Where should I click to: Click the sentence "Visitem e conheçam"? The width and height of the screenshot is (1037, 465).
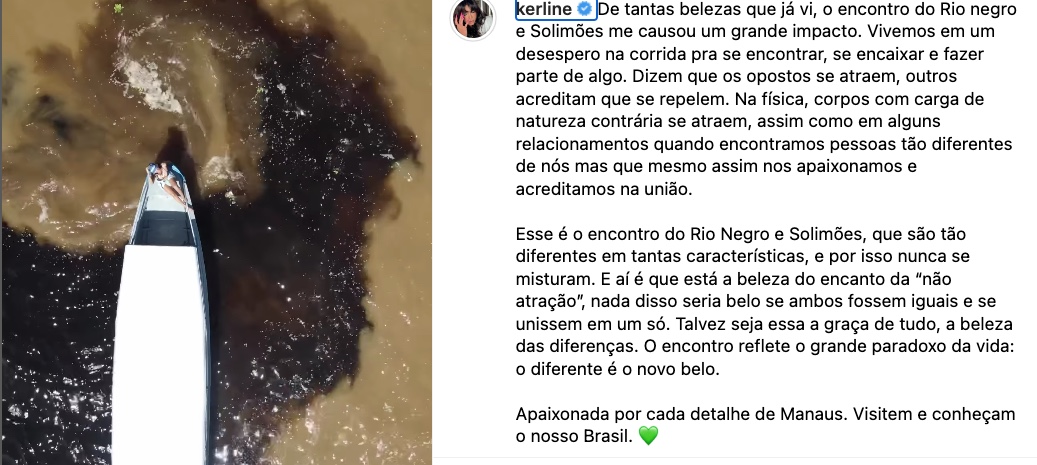pos(933,414)
